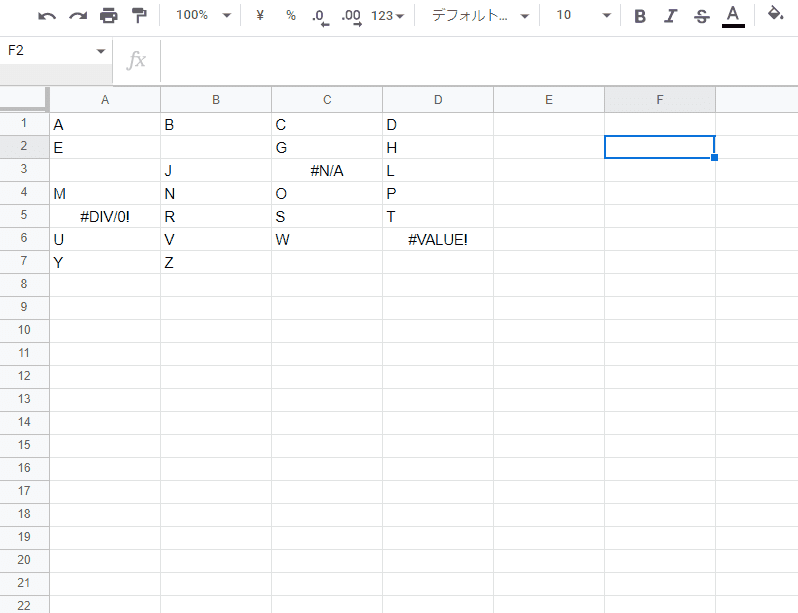
Task: Click cell B6 containing V
Action: click(216, 239)
